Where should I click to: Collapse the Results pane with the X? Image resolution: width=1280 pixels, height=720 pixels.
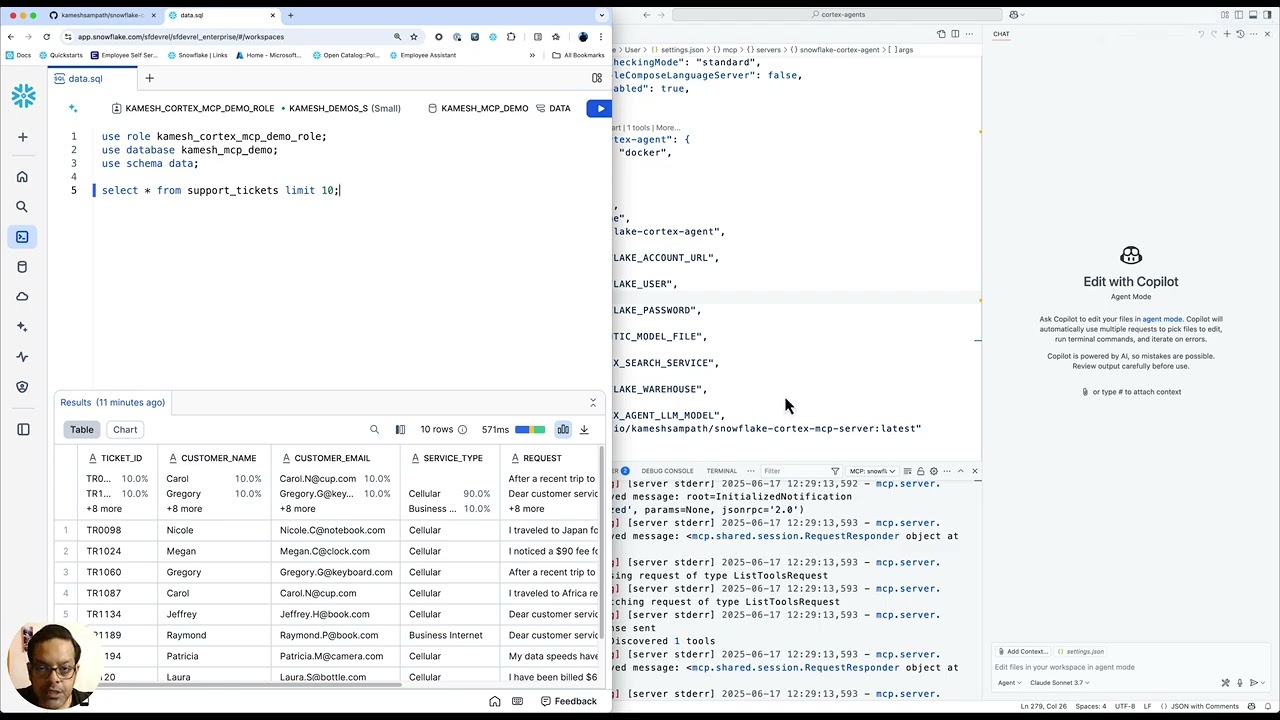click(593, 403)
